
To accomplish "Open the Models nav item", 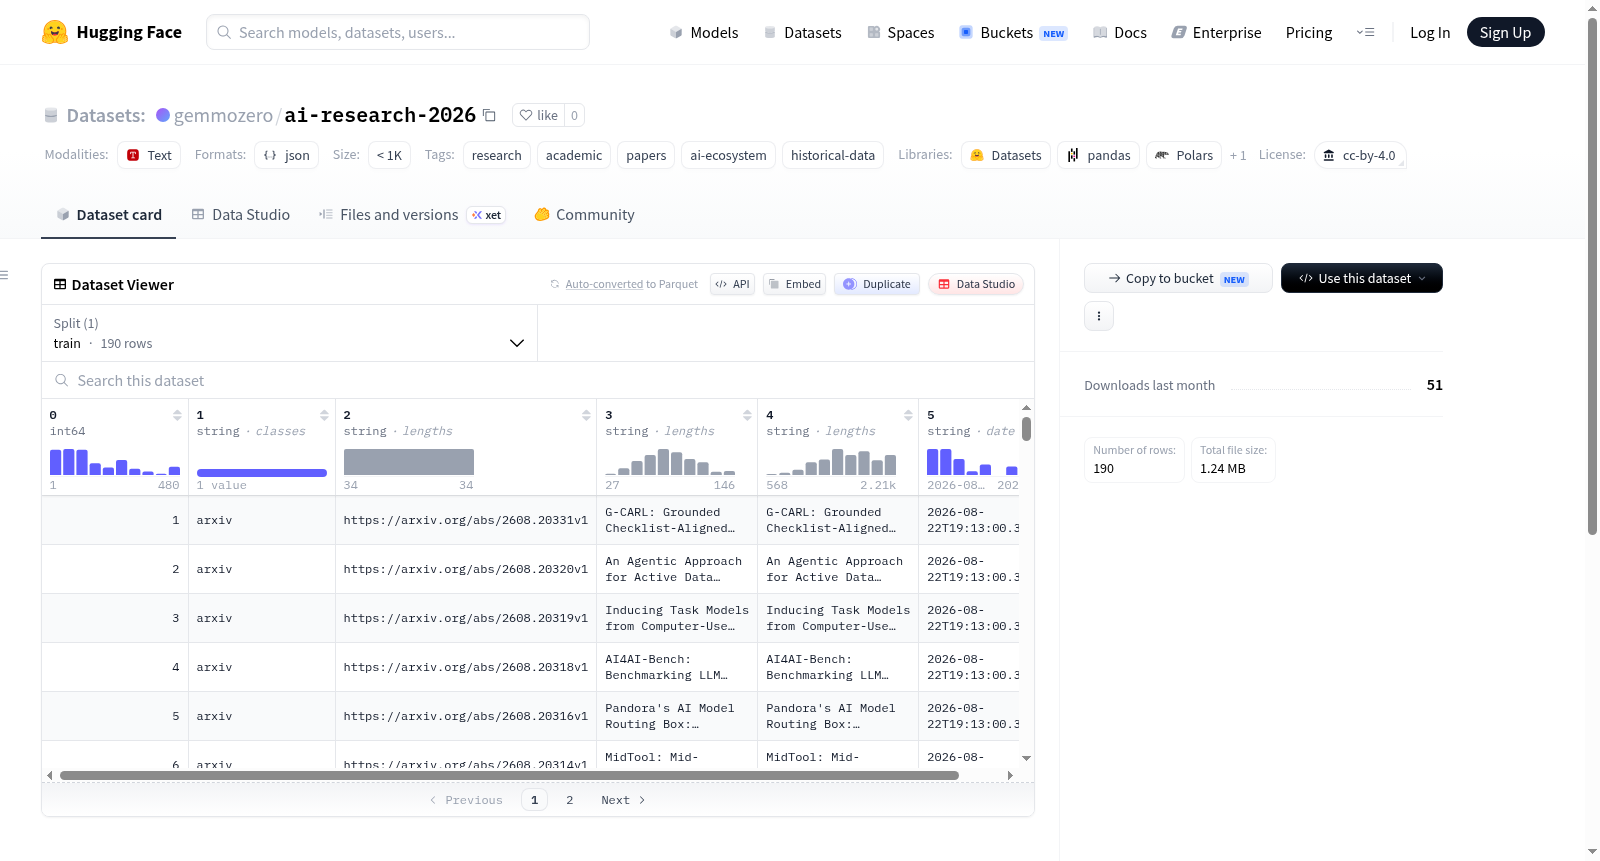I will (x=704, y=32).
